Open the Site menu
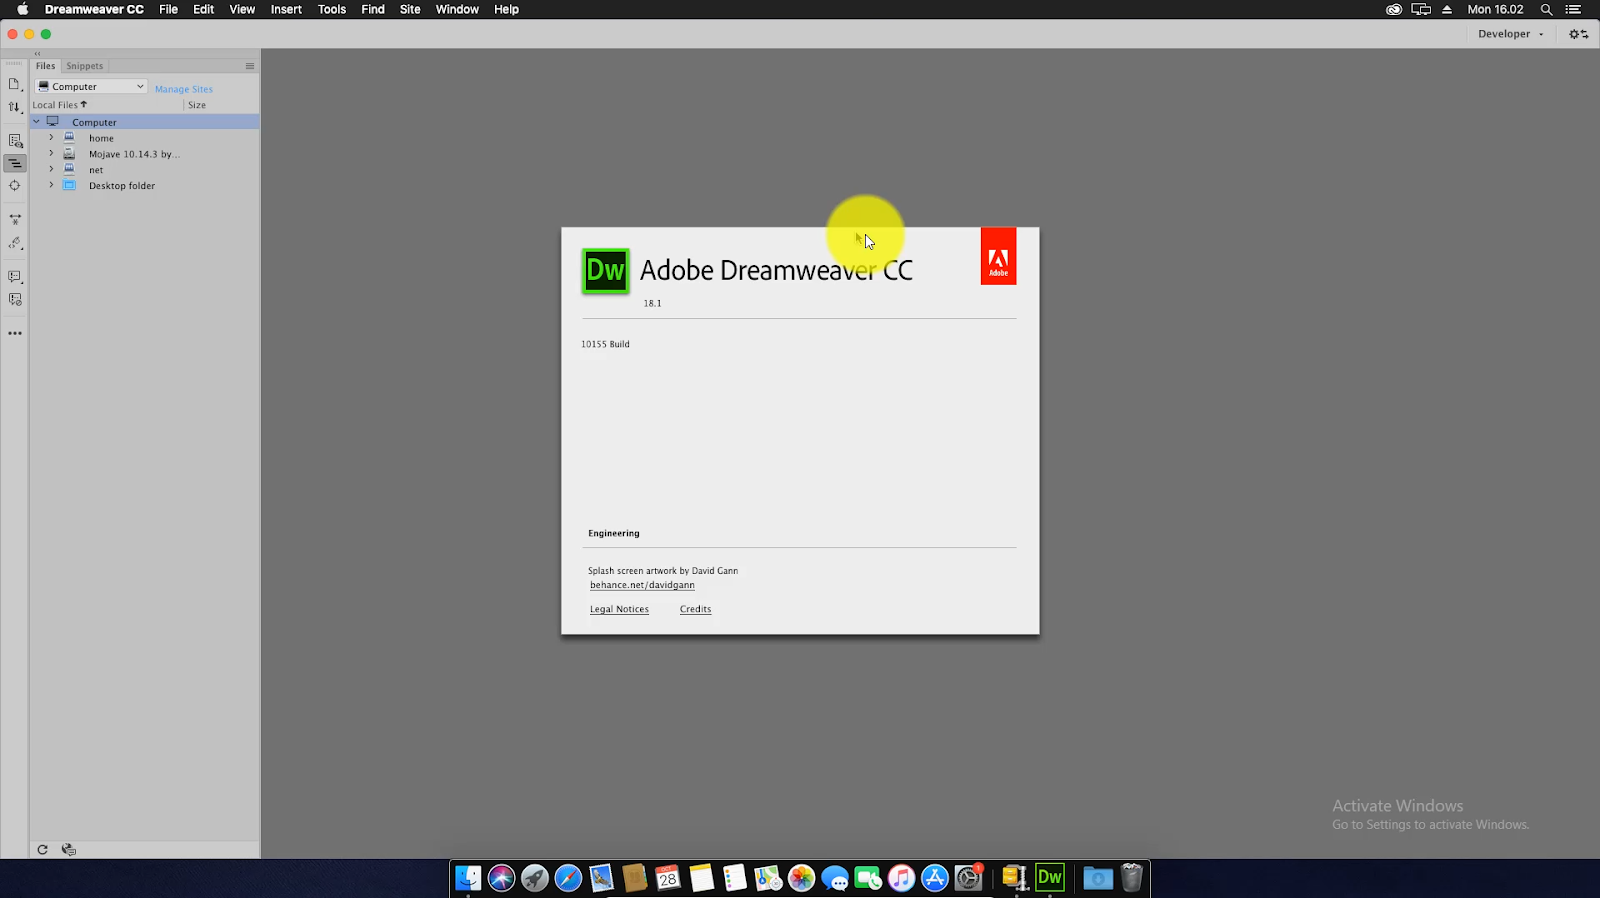Image resolution: width=1600 pixels, height=898 pixels. [x=410, y=9]
